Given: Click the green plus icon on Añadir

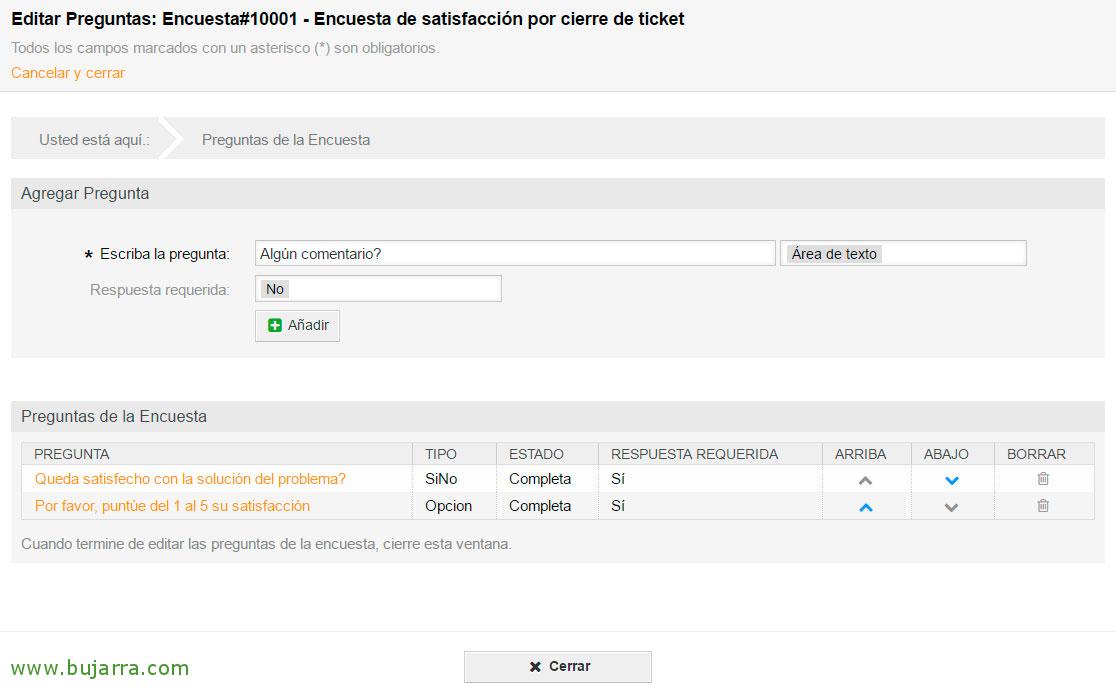Looking at the screenshot, I should coord(275,325).
